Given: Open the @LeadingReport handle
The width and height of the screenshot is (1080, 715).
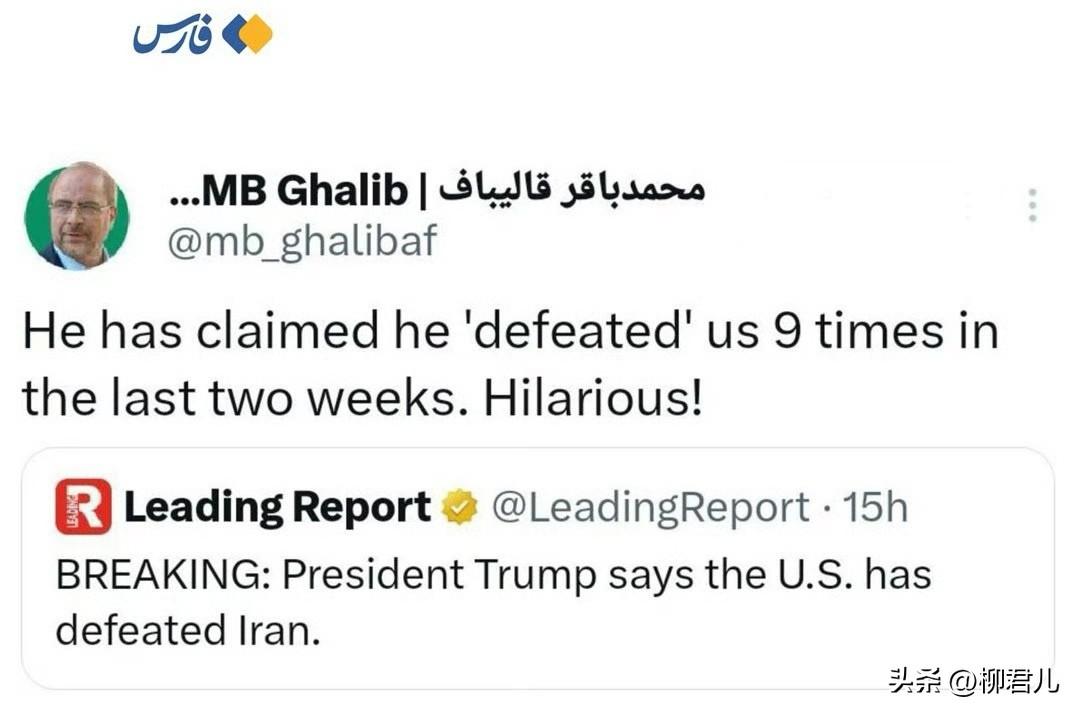Looking at the screenshot, I should point(651,508).
